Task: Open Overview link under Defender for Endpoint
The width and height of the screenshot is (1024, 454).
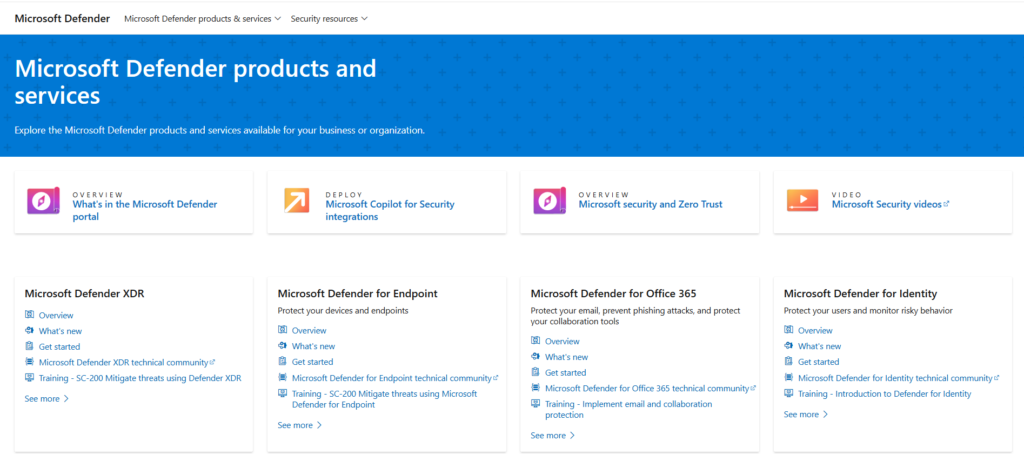Action: click(309, 331)
